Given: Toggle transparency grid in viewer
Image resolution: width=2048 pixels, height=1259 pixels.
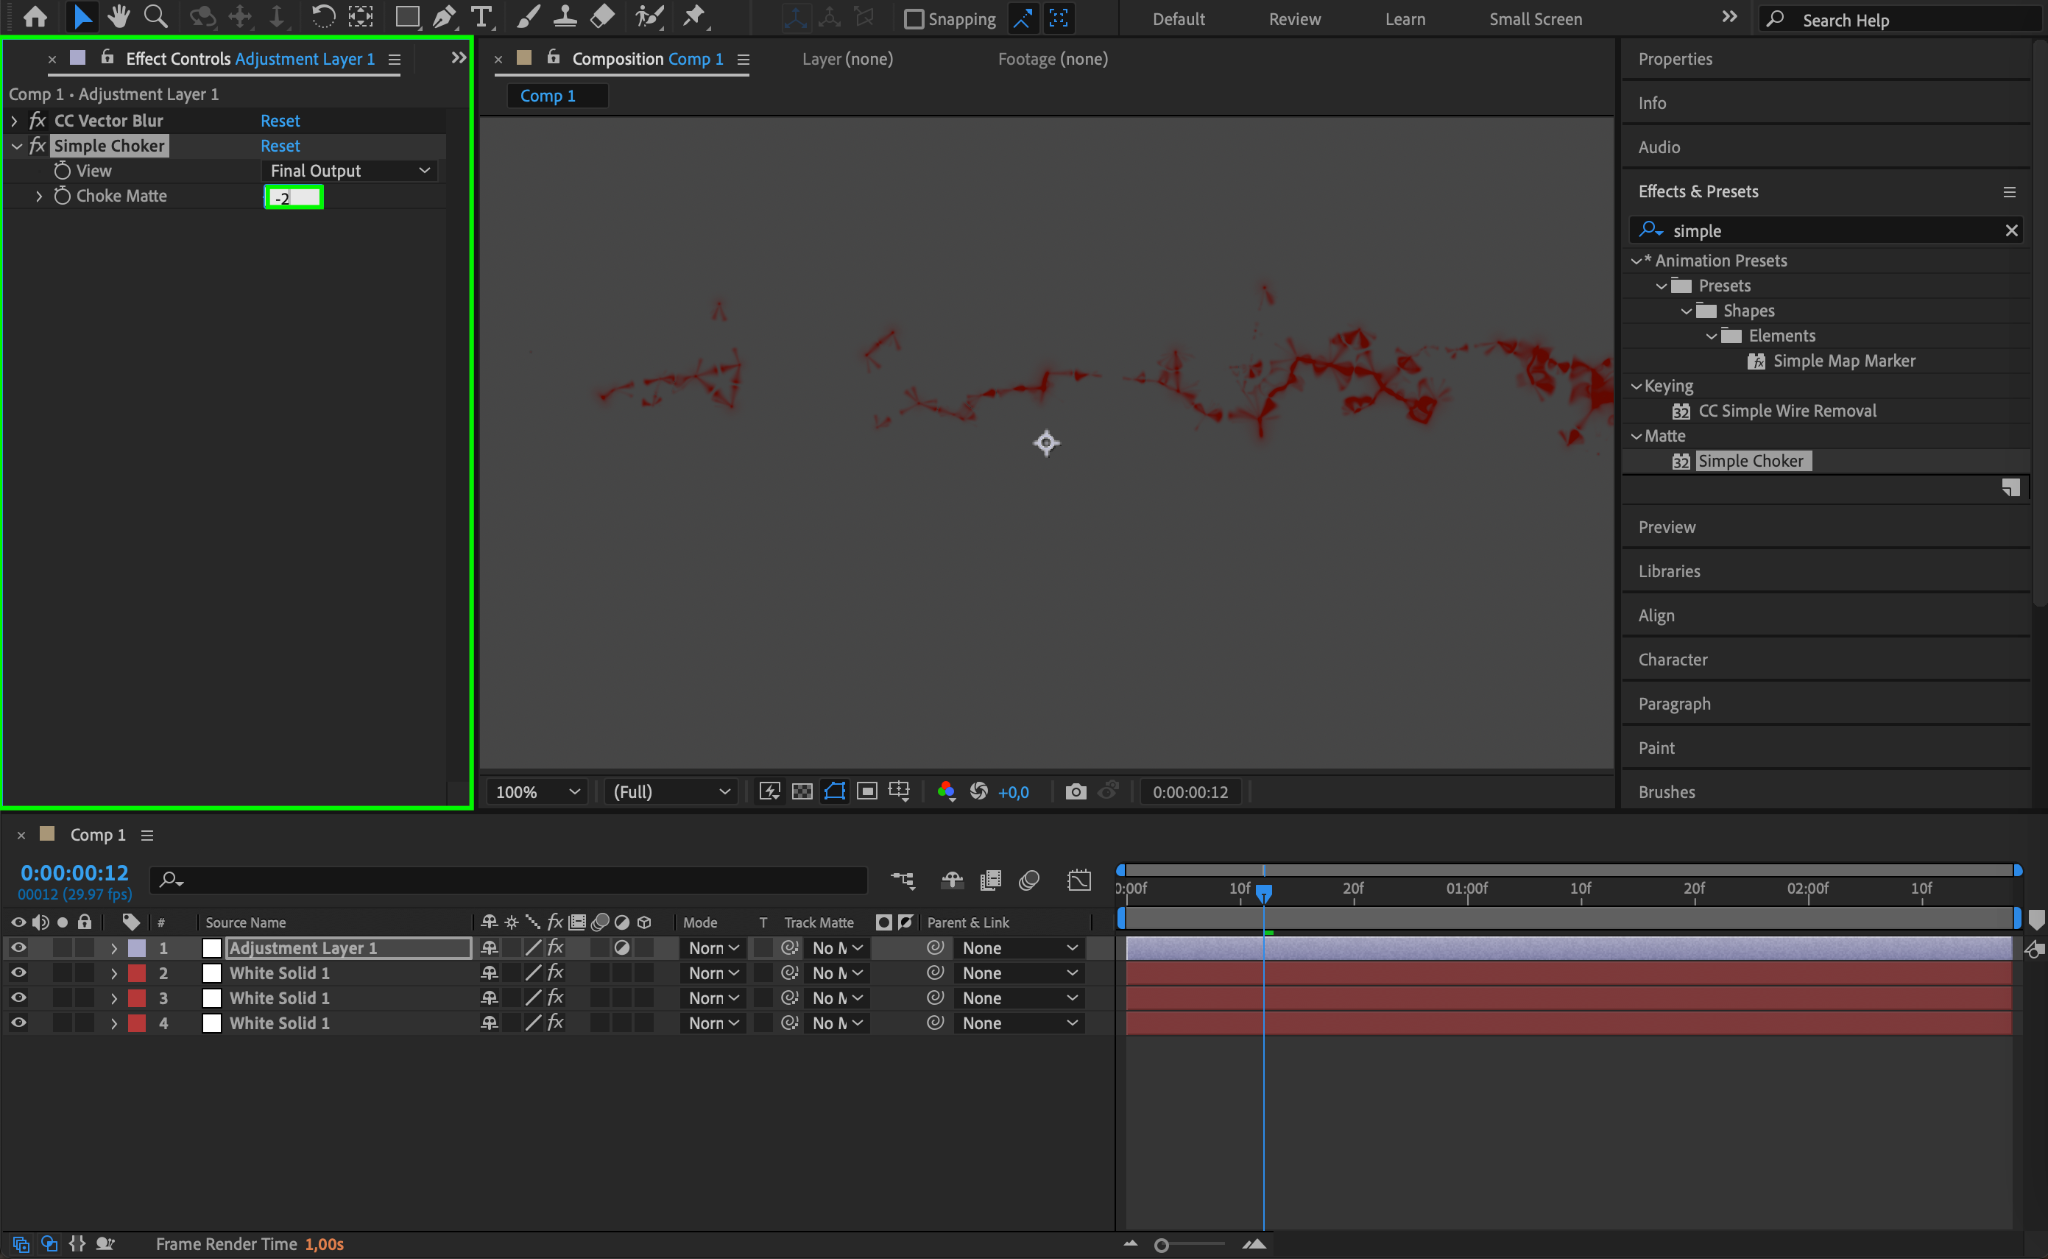Looking at the screenshot, I should click(x=802, y=792).
